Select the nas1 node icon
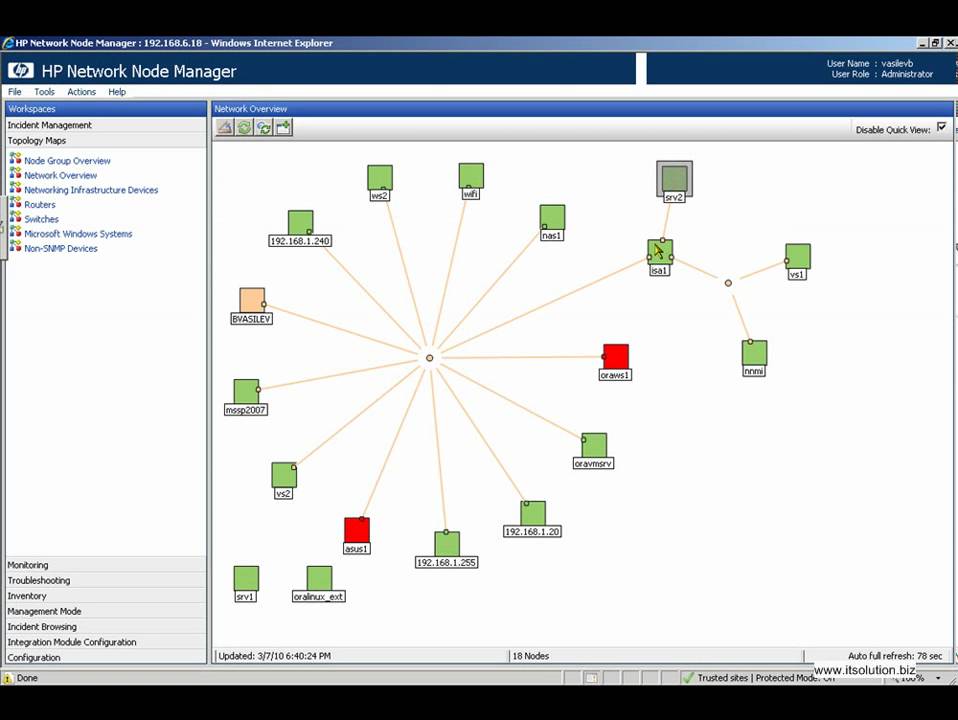Screen dimensions: 958x720 point(552,217)
